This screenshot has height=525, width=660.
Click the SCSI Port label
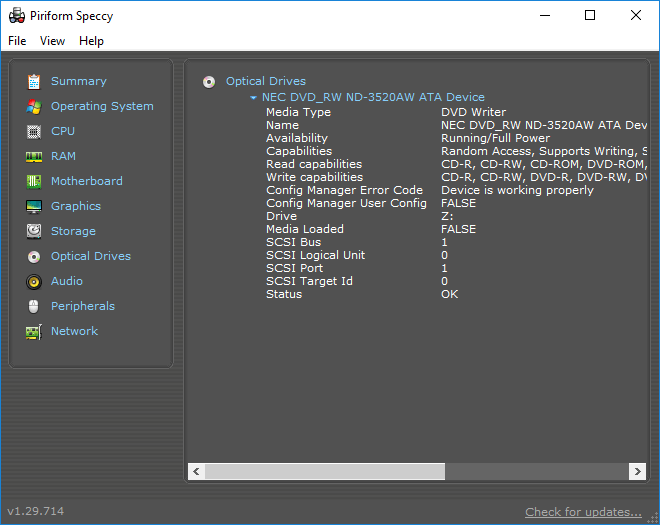pos(295,268)
